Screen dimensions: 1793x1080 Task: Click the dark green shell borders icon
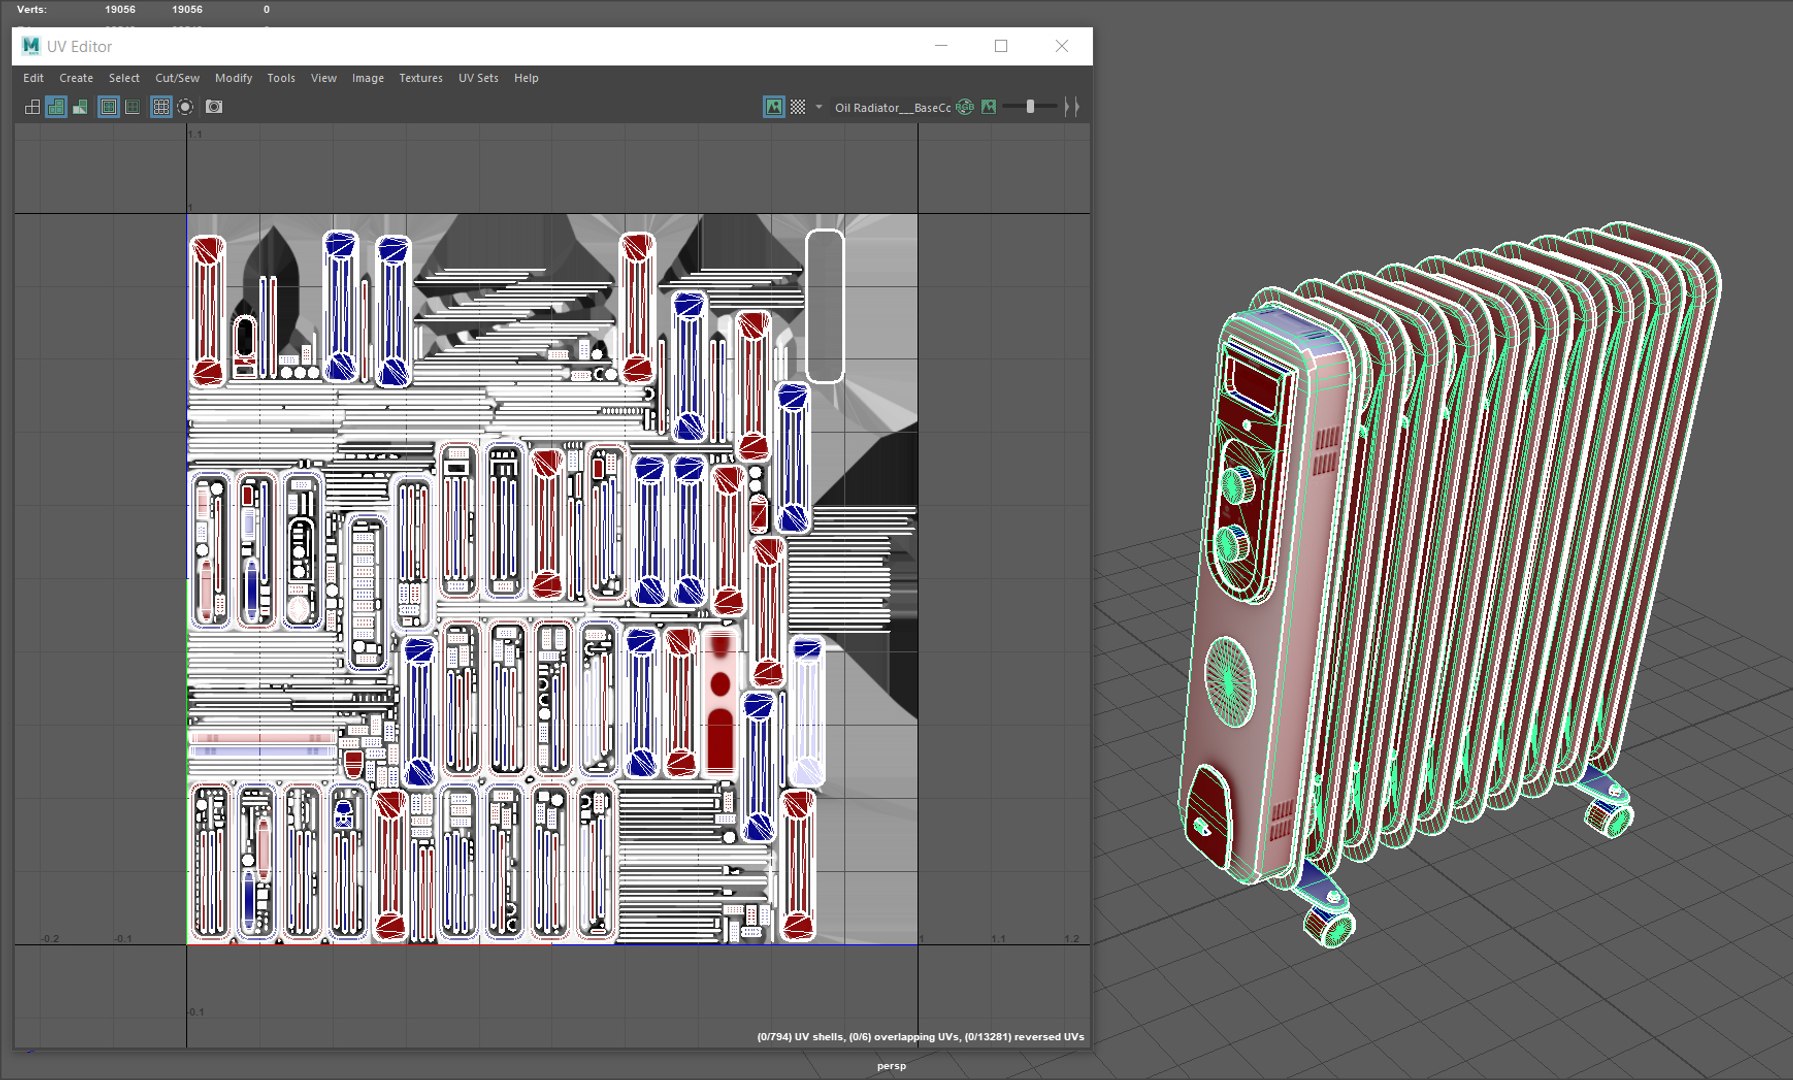[x=132, y=107]
